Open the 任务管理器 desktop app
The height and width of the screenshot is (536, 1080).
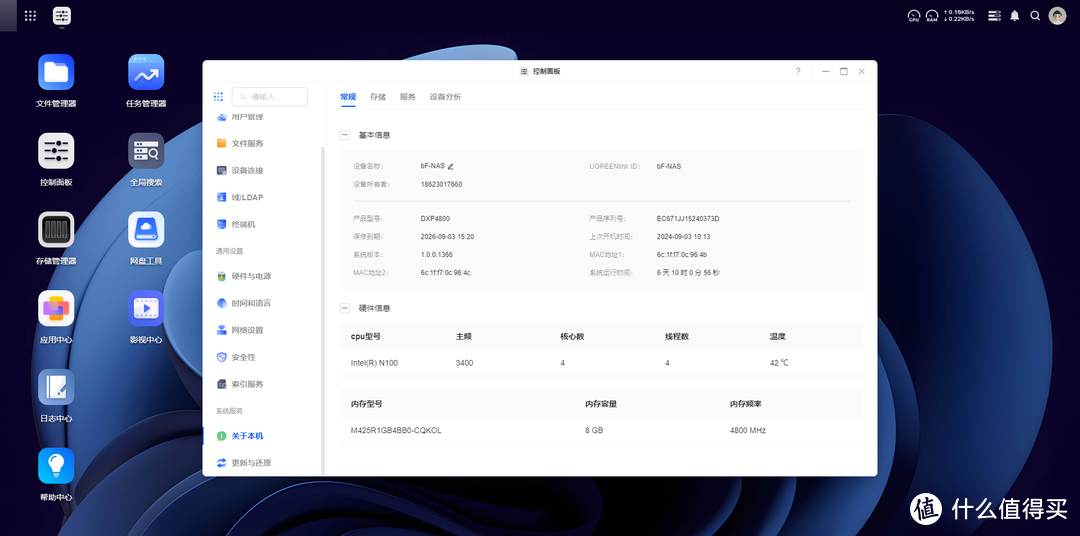pyautogui.click(x=146, y=72)
